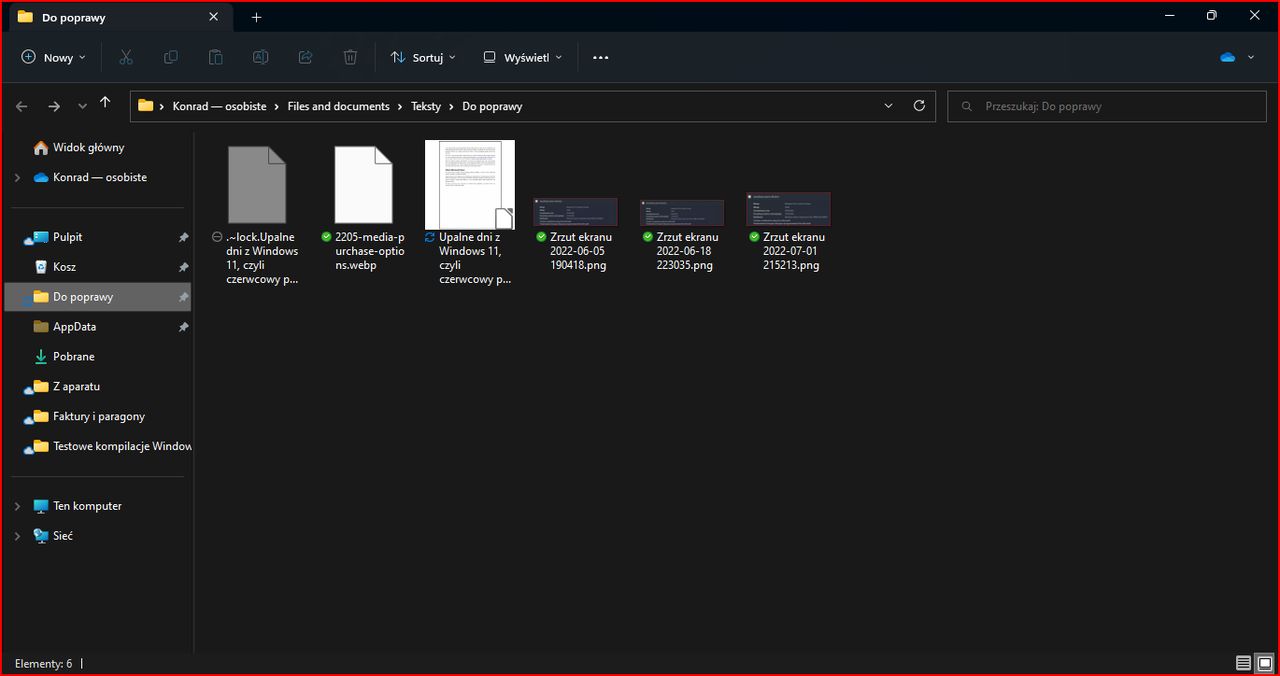Click chevron after Teksty breadcrumb
Viewport: 1280px width, 676px height.
(x=452, y=106)
